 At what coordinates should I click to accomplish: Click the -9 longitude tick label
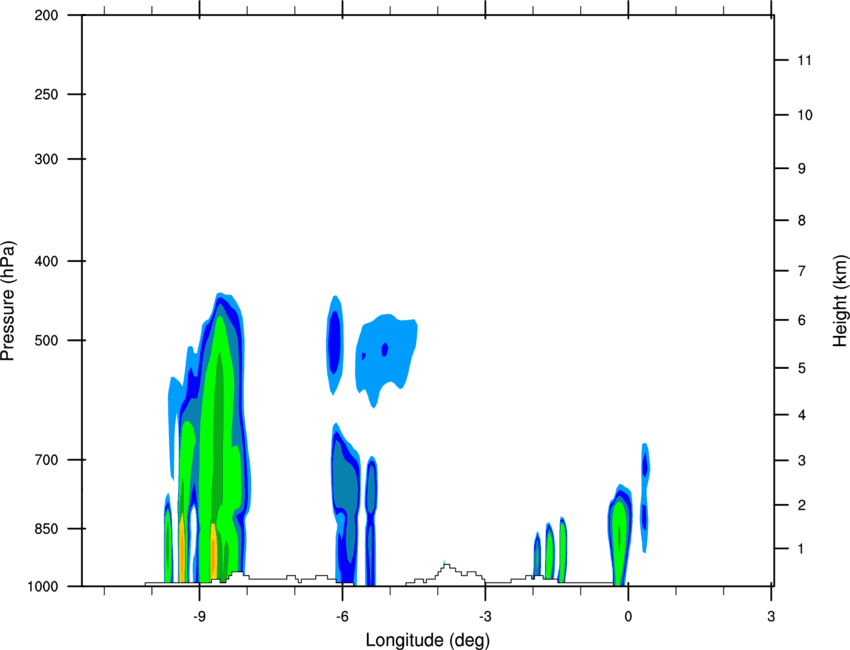click(199, 616)
